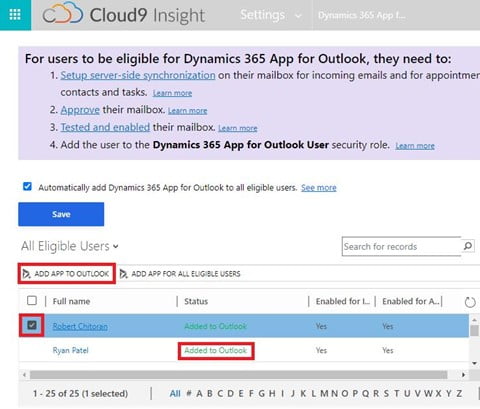Image resolution: width=480 pixels, height=409 pixels.
Task: Filter records by # symbol
Action: [189, 394]
